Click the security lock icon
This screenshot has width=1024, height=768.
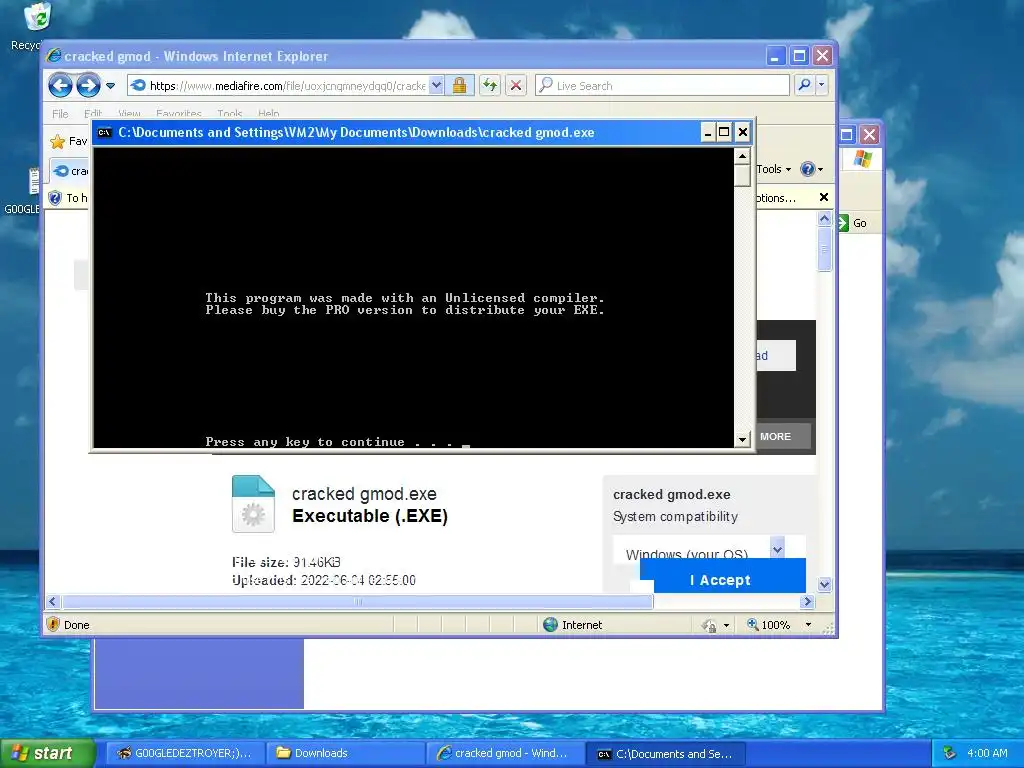pyautogui.click(x=459, y=86)
